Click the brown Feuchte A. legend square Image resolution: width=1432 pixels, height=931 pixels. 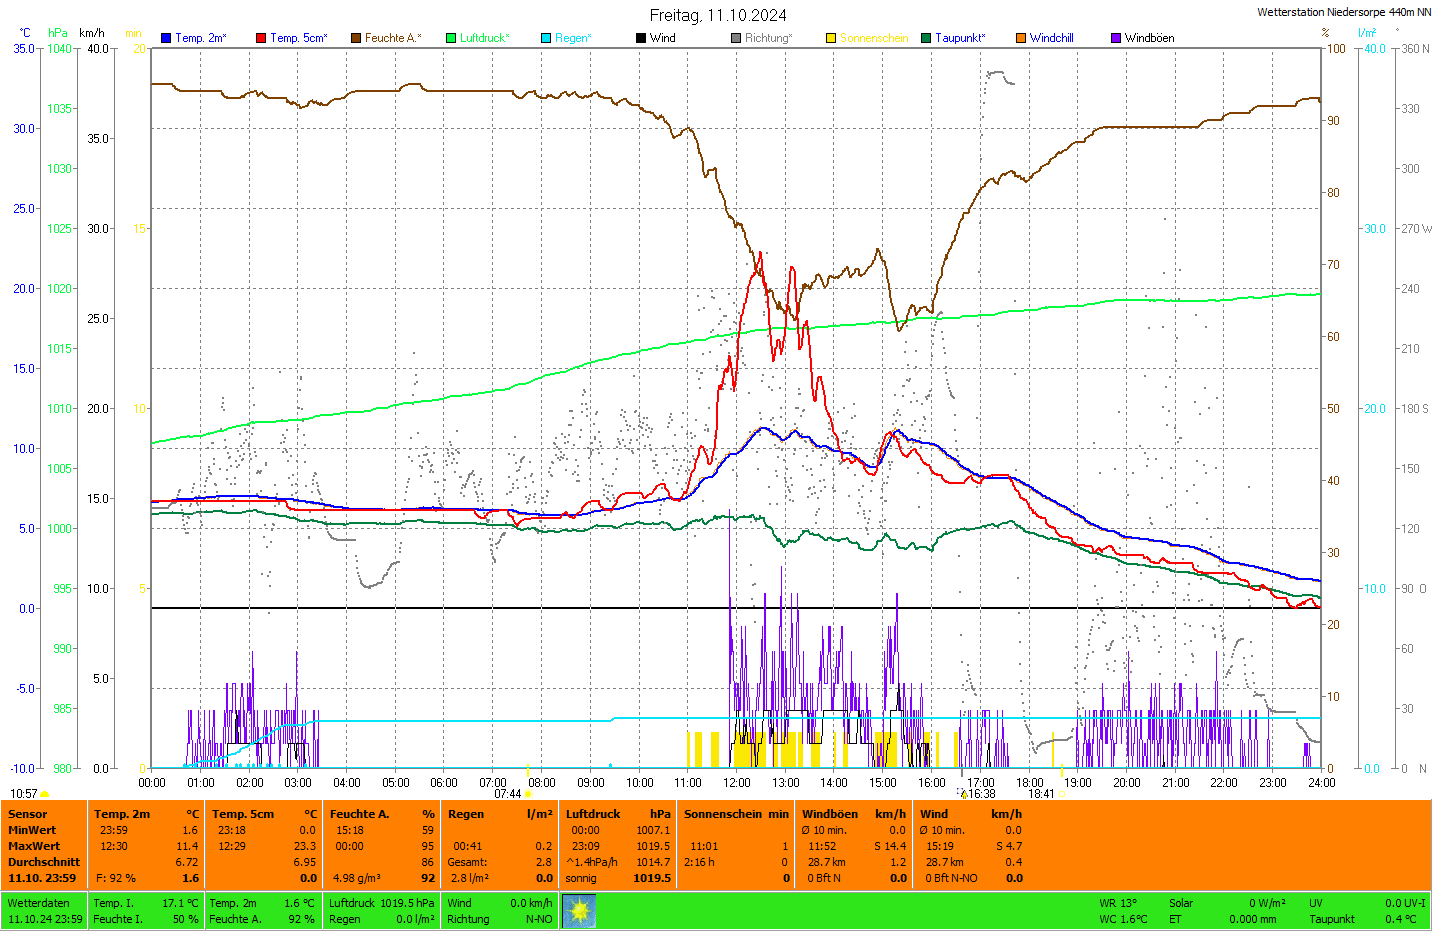click(355, 38)
